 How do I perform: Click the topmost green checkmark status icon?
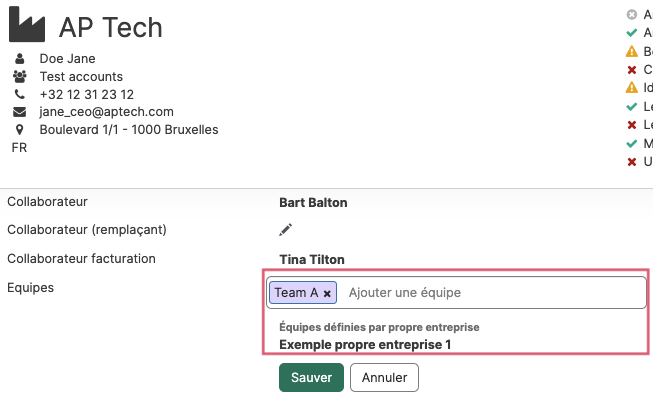(x=632, y=32)
